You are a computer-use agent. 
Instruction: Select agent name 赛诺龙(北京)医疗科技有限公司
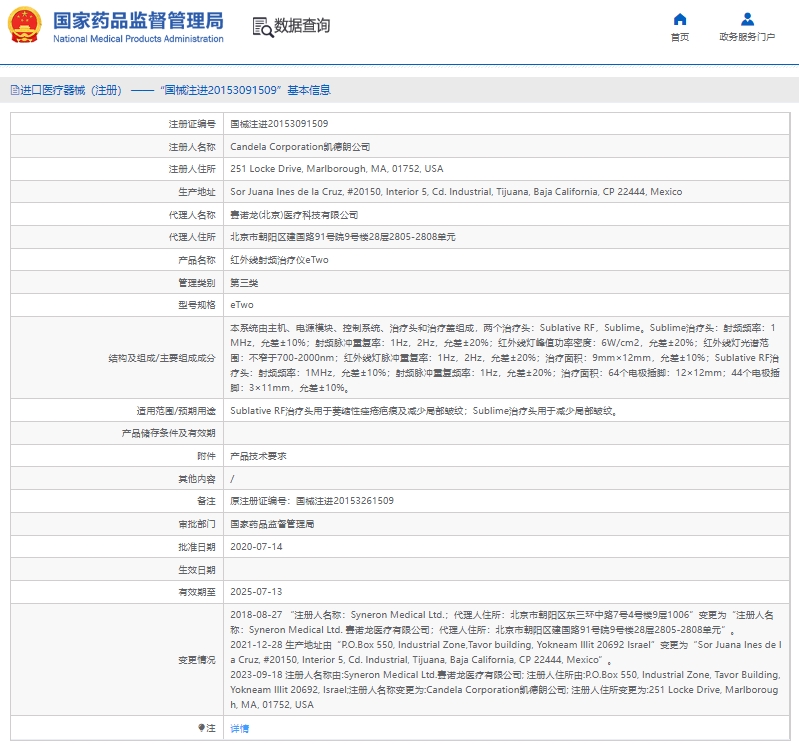pos(294,215)
